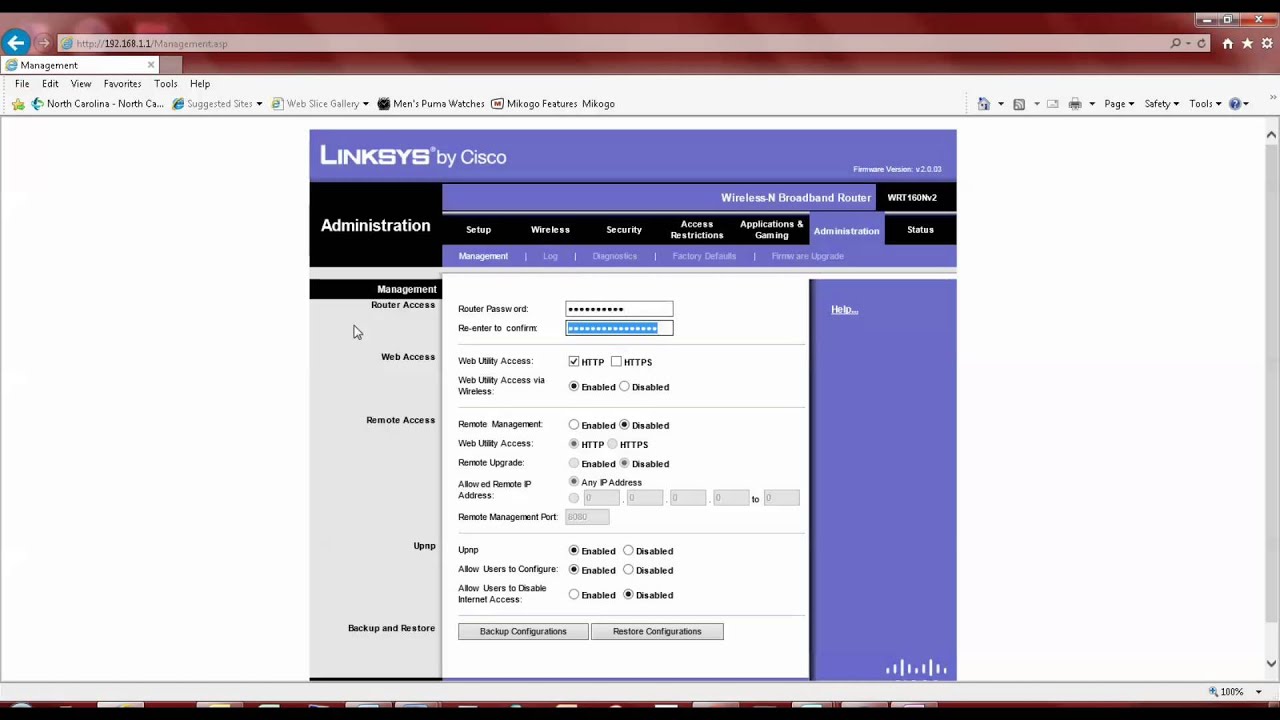This screenshot has height=720, width=1280.
Task: Select Enabled for Upnp
Action: (574, 550)
